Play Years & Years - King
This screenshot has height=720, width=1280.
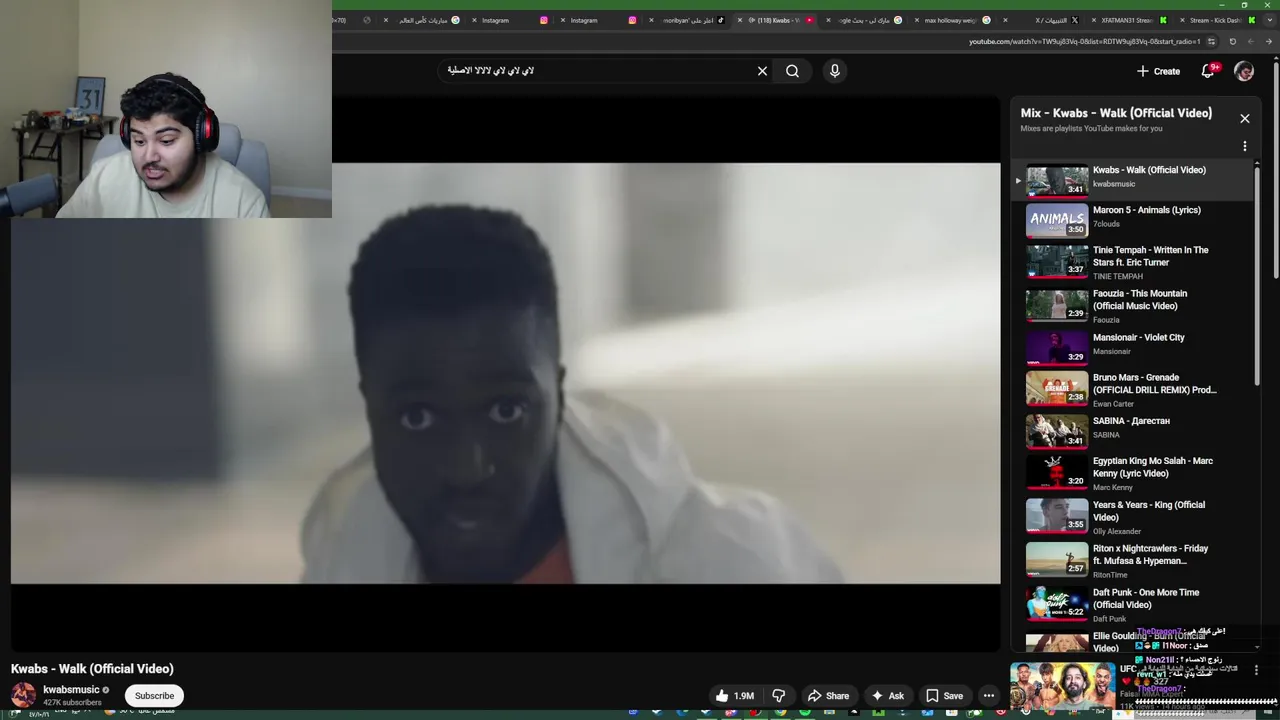pyautogui.click(x=1149, y=511)
